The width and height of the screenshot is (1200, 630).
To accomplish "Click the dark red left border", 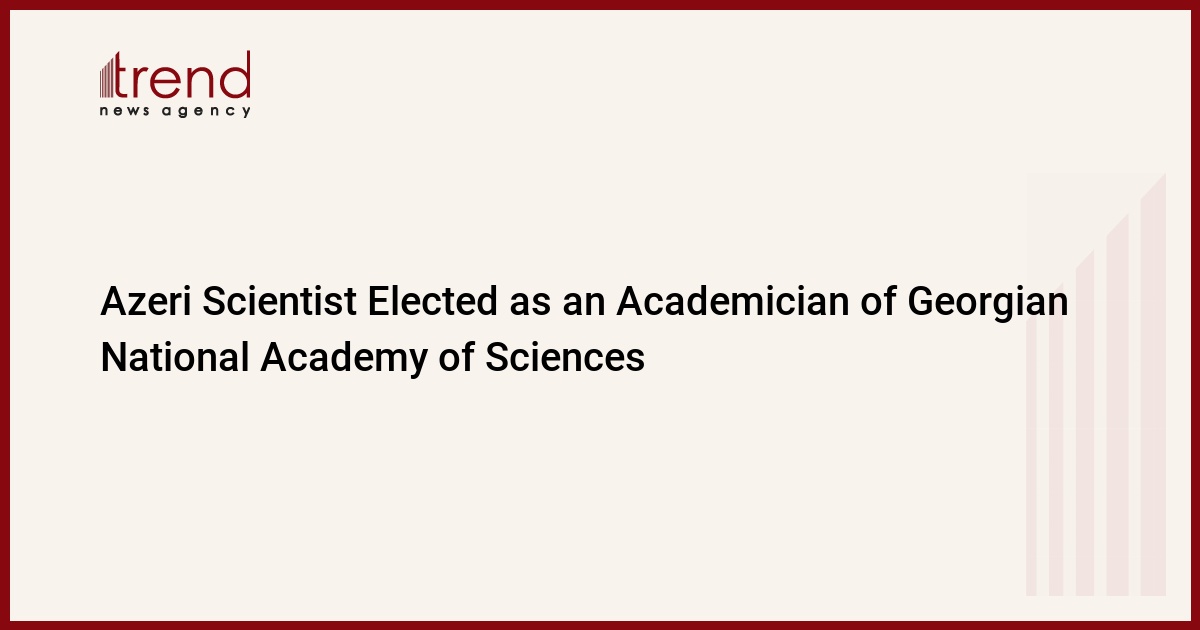I will [x=4, y=315].
